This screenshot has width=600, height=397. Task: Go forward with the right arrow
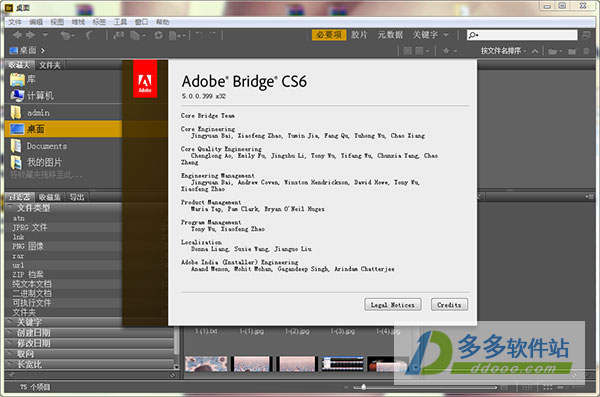[x=31, y=35]
